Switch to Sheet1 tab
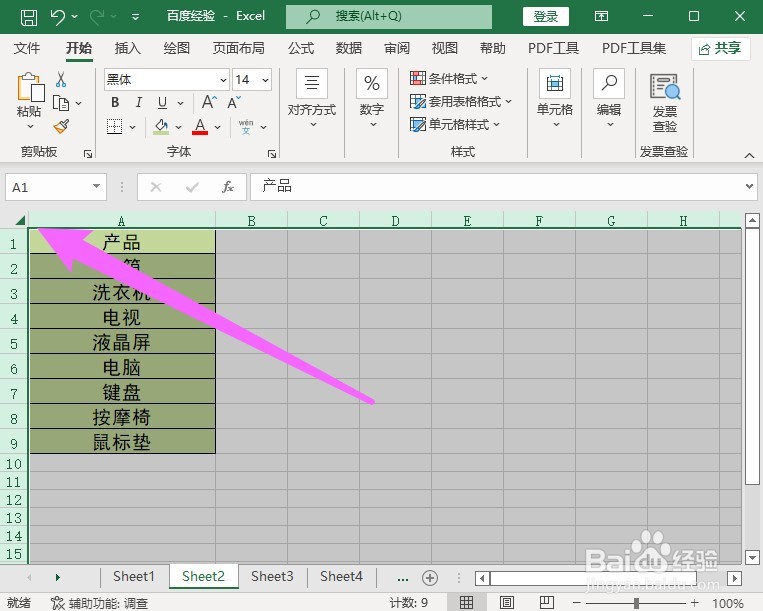763x611 pixels. tap(134, 576)
